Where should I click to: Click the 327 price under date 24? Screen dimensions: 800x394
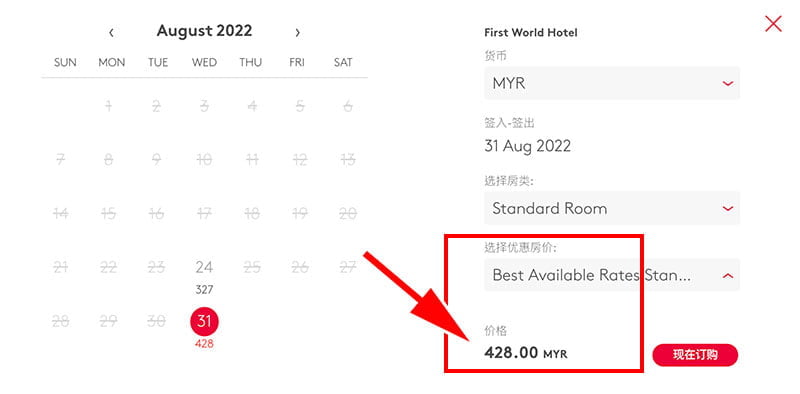click(x=204, y=290)
